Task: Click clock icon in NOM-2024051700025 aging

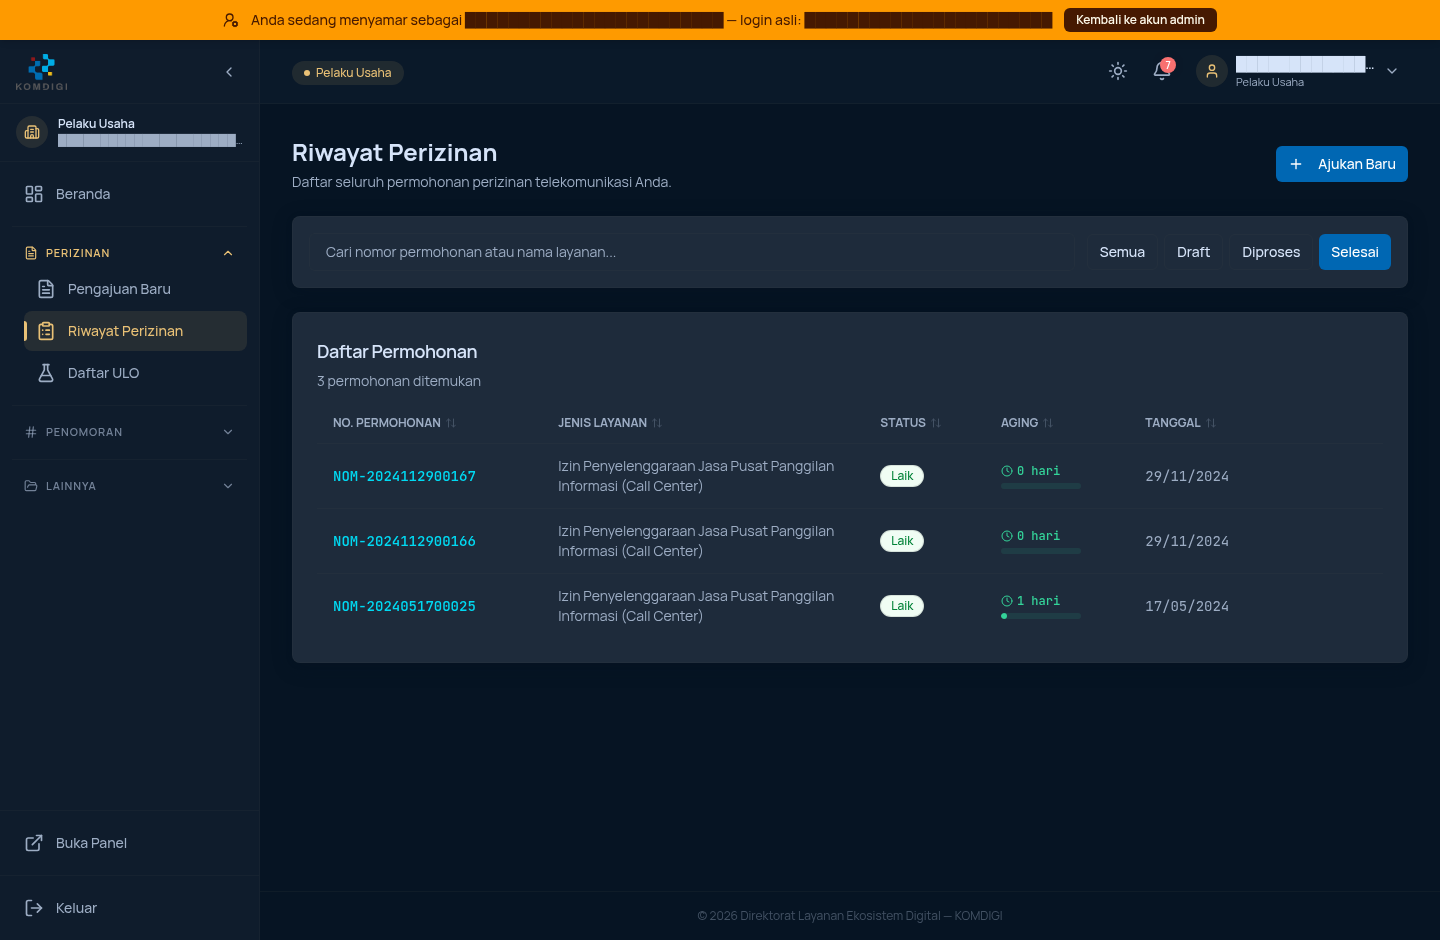Action: pos(1007,601)
